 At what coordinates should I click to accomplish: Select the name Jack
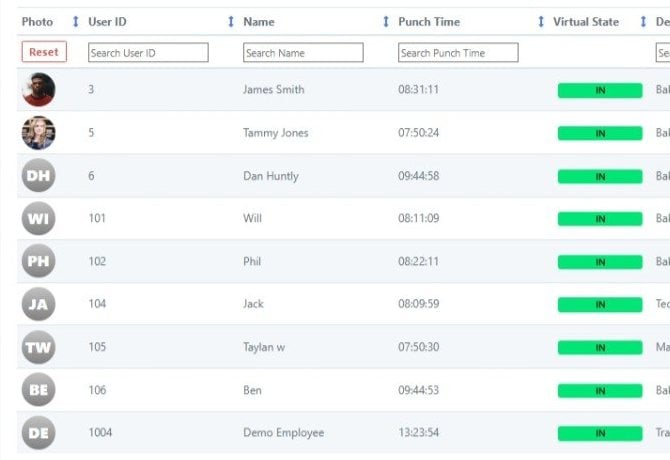[253, 304]
